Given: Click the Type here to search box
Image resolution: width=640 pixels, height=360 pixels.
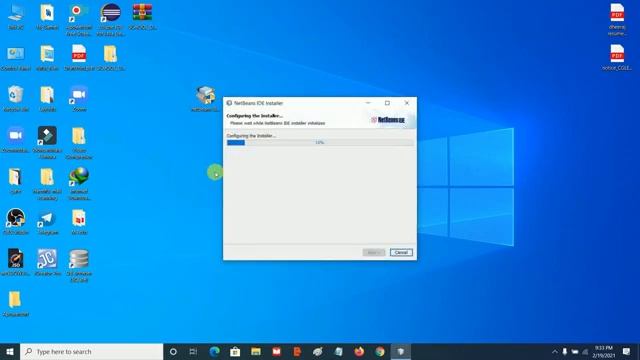Looking at the screenshot, I should click(x=91, y=351).
